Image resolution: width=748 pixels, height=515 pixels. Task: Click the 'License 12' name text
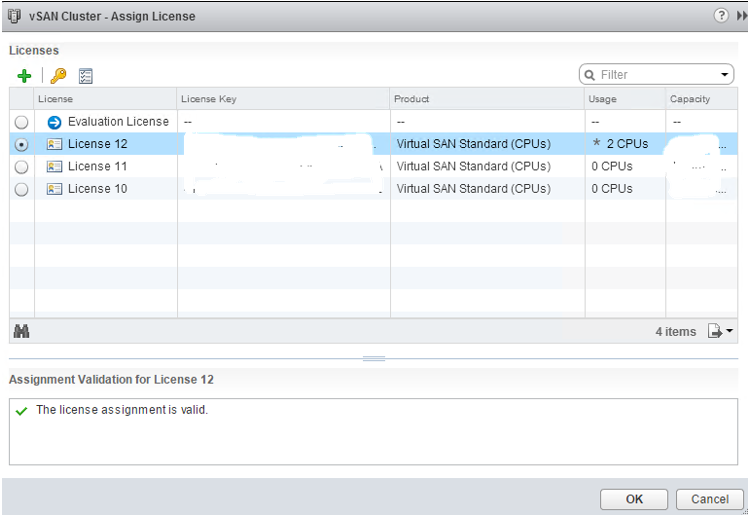pyautogui.click(x=98, y=144)
